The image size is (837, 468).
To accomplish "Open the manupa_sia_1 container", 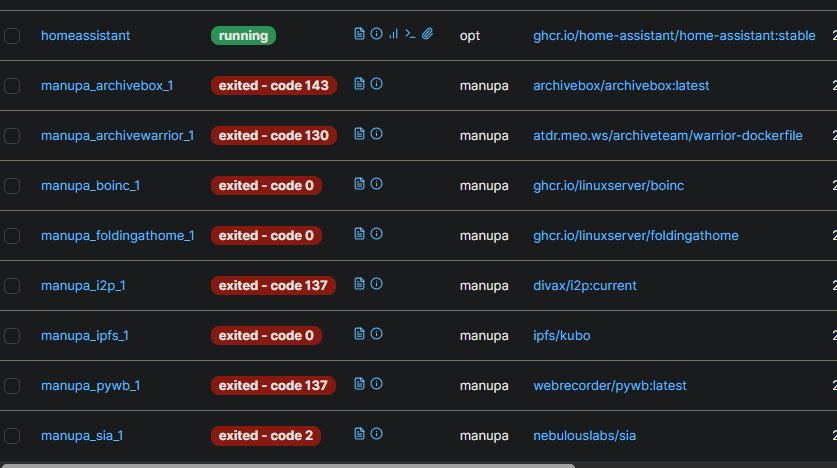I will pyautogui.click(x=82, y=436).
